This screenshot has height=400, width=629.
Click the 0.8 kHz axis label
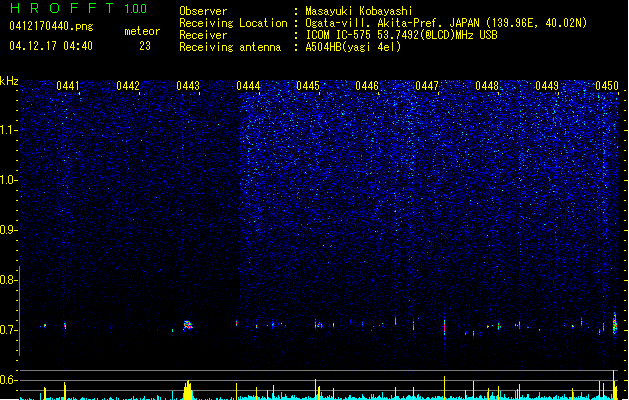tap(9, 280)
